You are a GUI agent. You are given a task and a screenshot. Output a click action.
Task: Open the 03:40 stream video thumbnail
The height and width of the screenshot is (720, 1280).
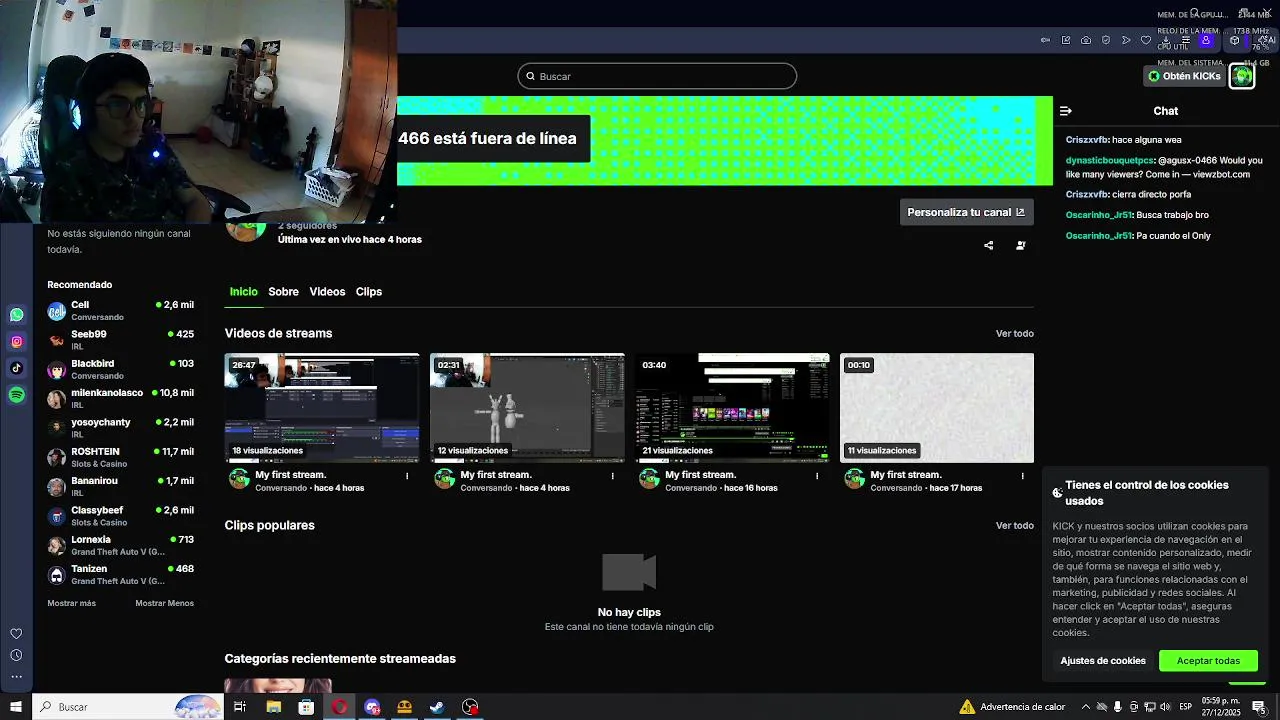pos(732,408)
